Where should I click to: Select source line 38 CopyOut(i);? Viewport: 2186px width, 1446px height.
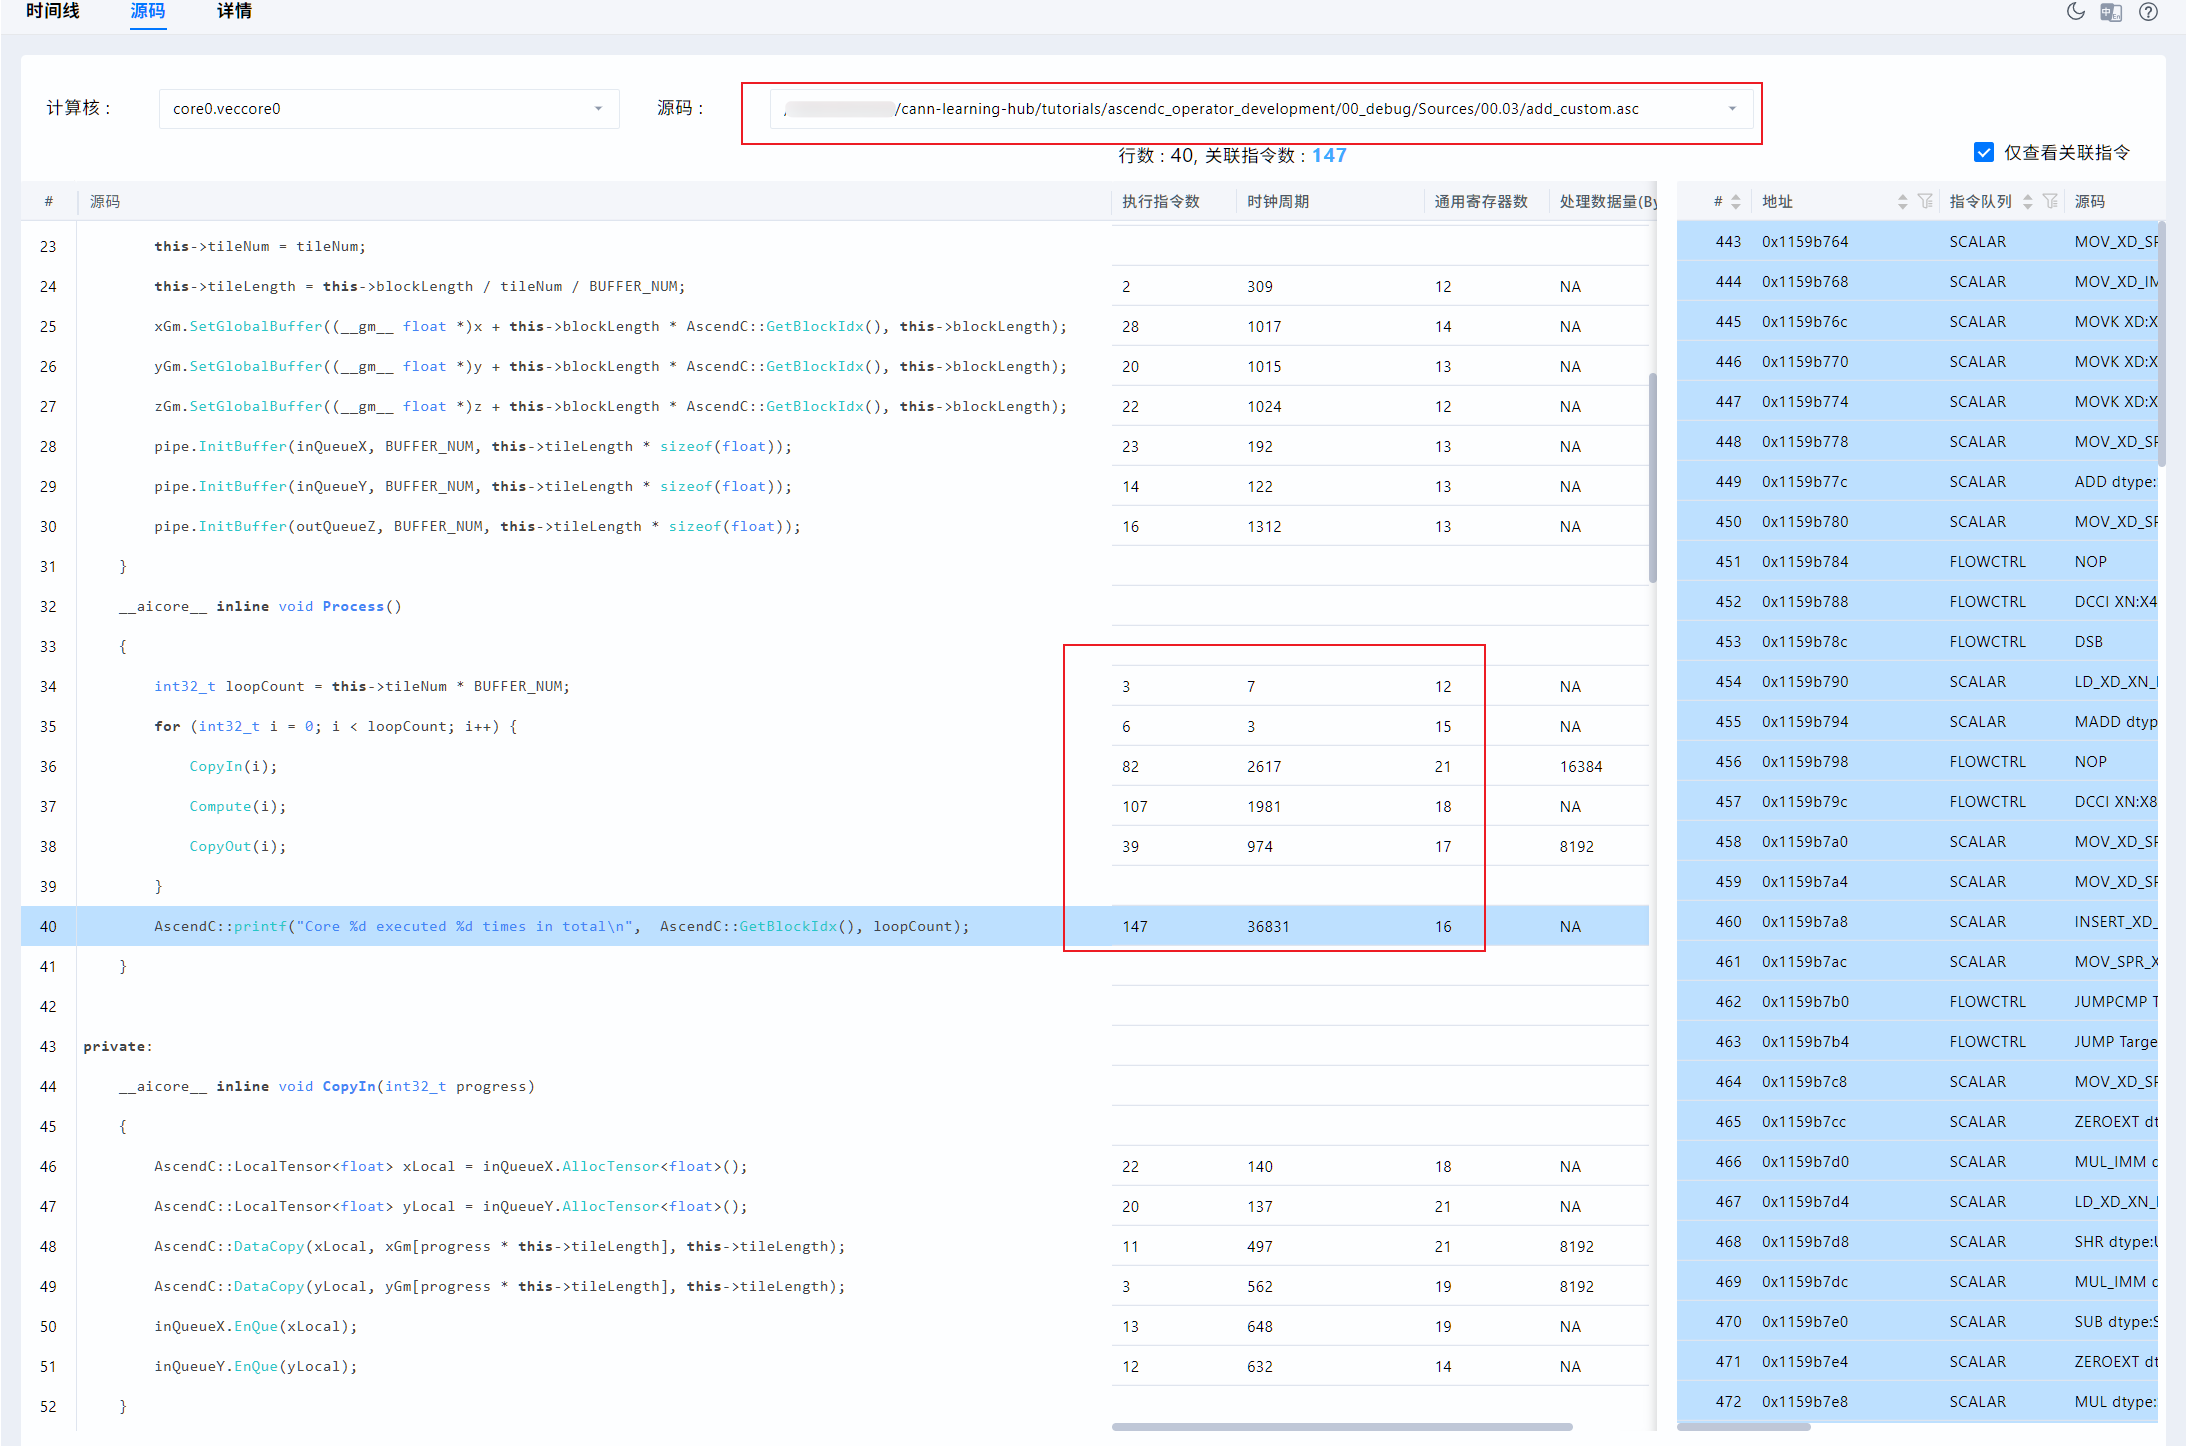pos(835,846)
